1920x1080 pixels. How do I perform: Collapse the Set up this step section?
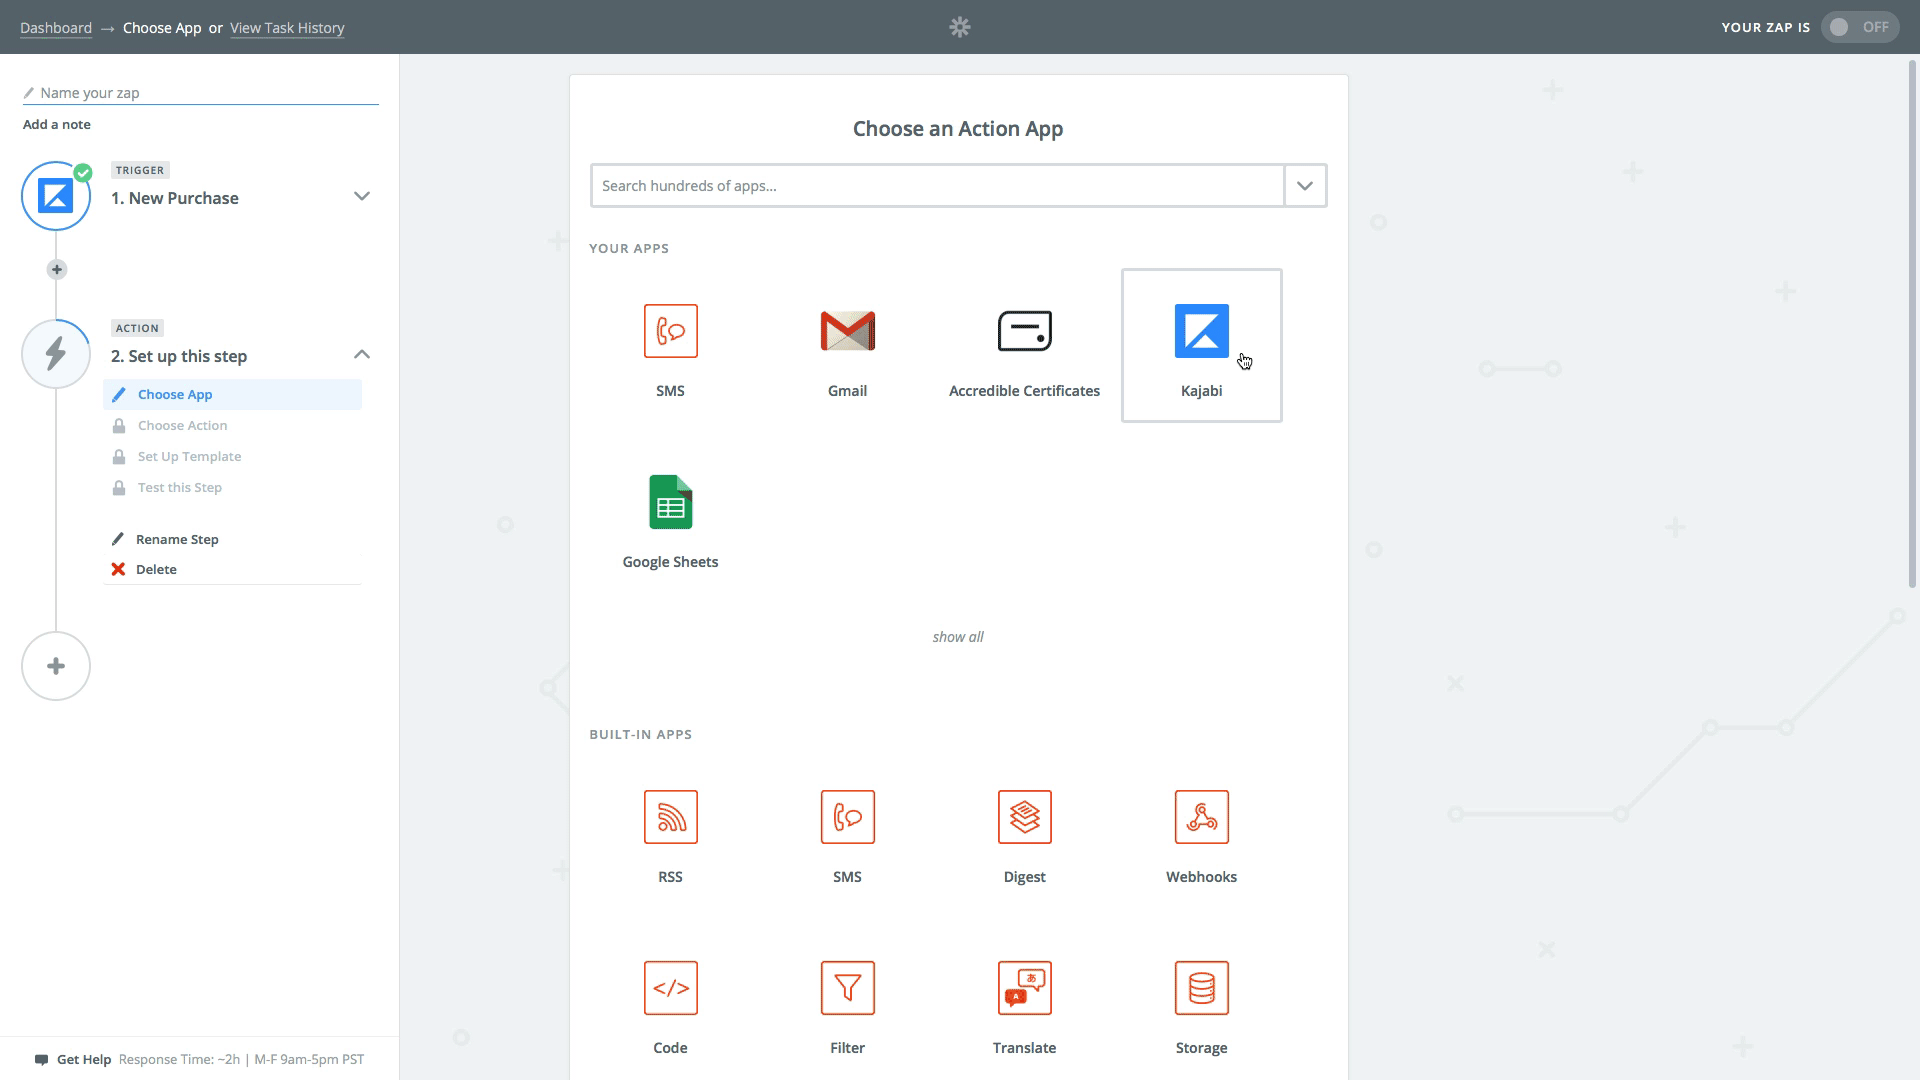point(362,355)
